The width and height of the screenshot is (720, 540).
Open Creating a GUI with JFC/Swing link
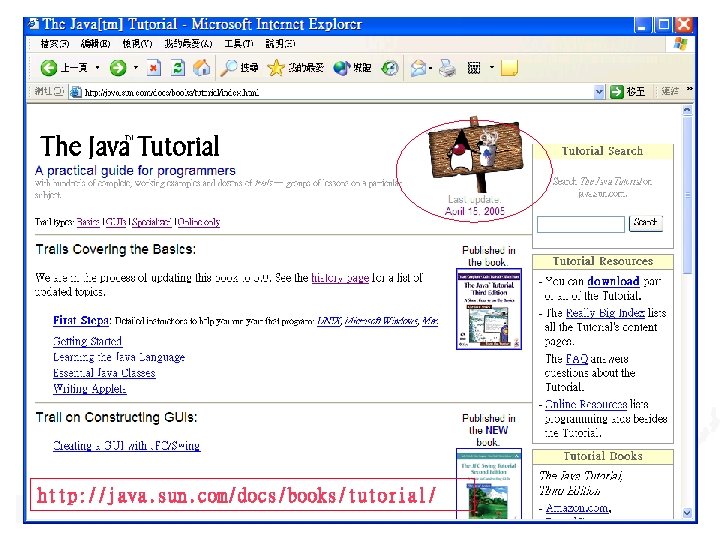(126, 445)
